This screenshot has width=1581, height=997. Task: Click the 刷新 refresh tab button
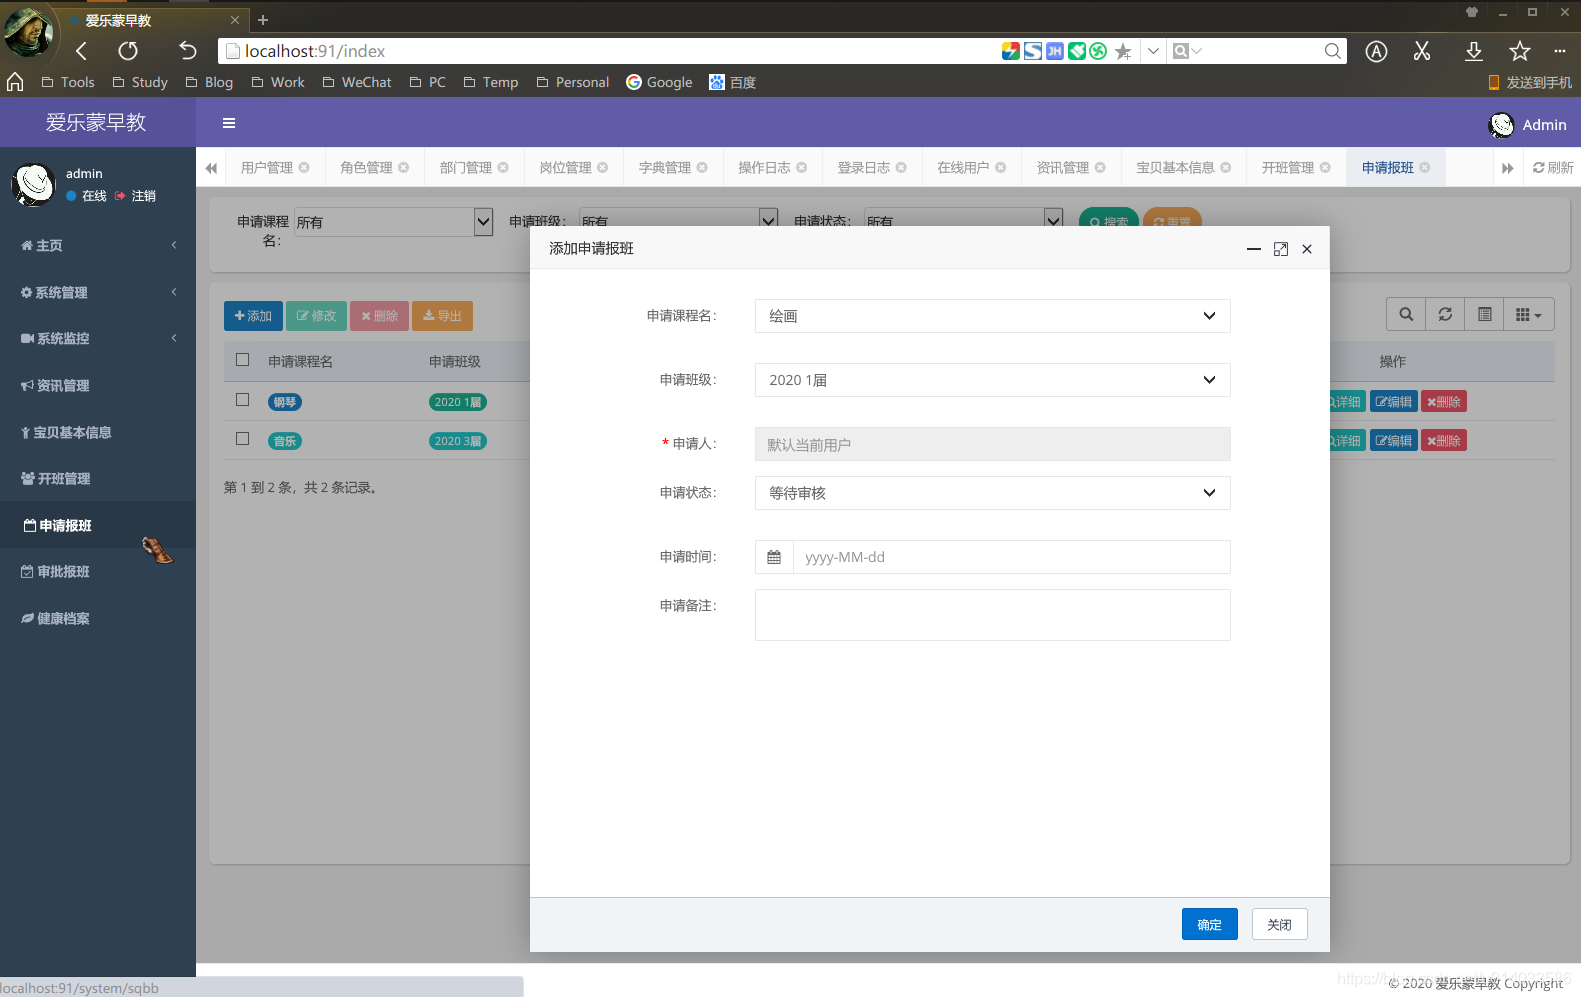coord(1553,167)
